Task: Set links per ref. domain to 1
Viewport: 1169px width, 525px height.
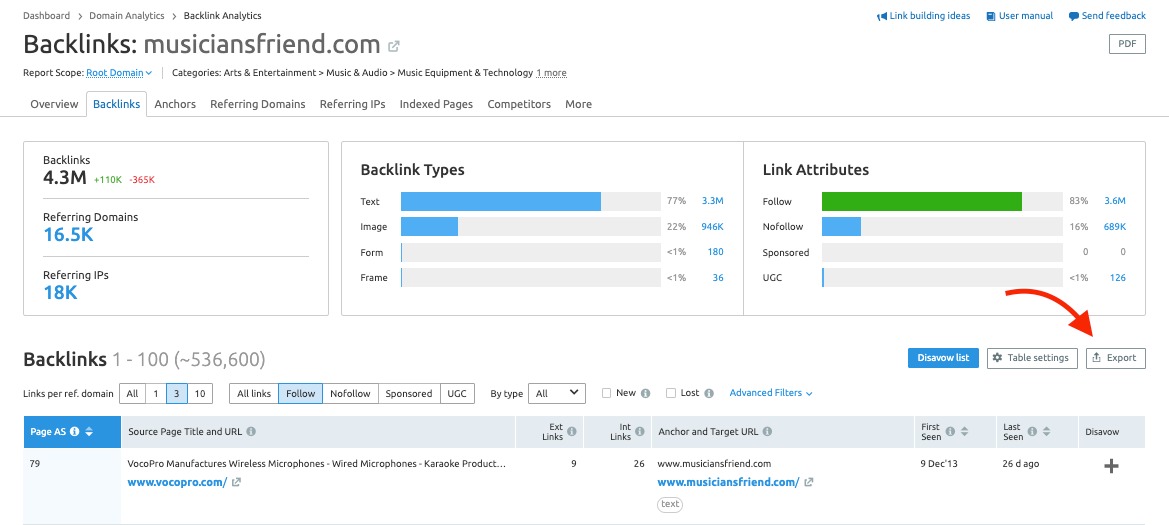Action: [x=155, y=393]
